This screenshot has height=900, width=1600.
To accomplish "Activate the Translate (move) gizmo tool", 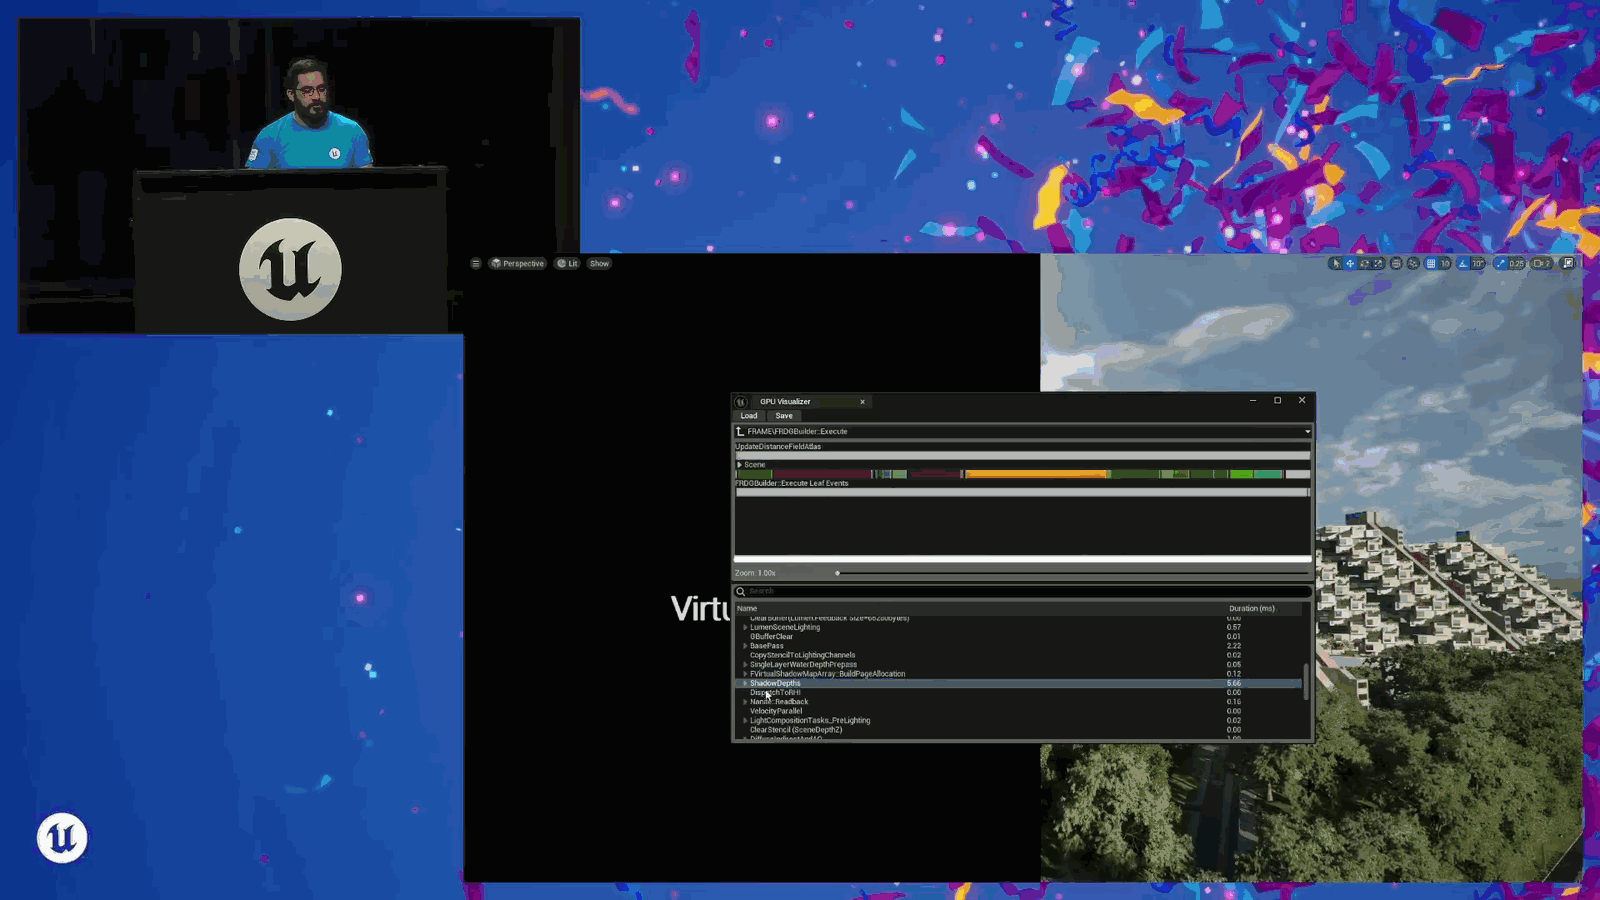I will click(1350, 264).
